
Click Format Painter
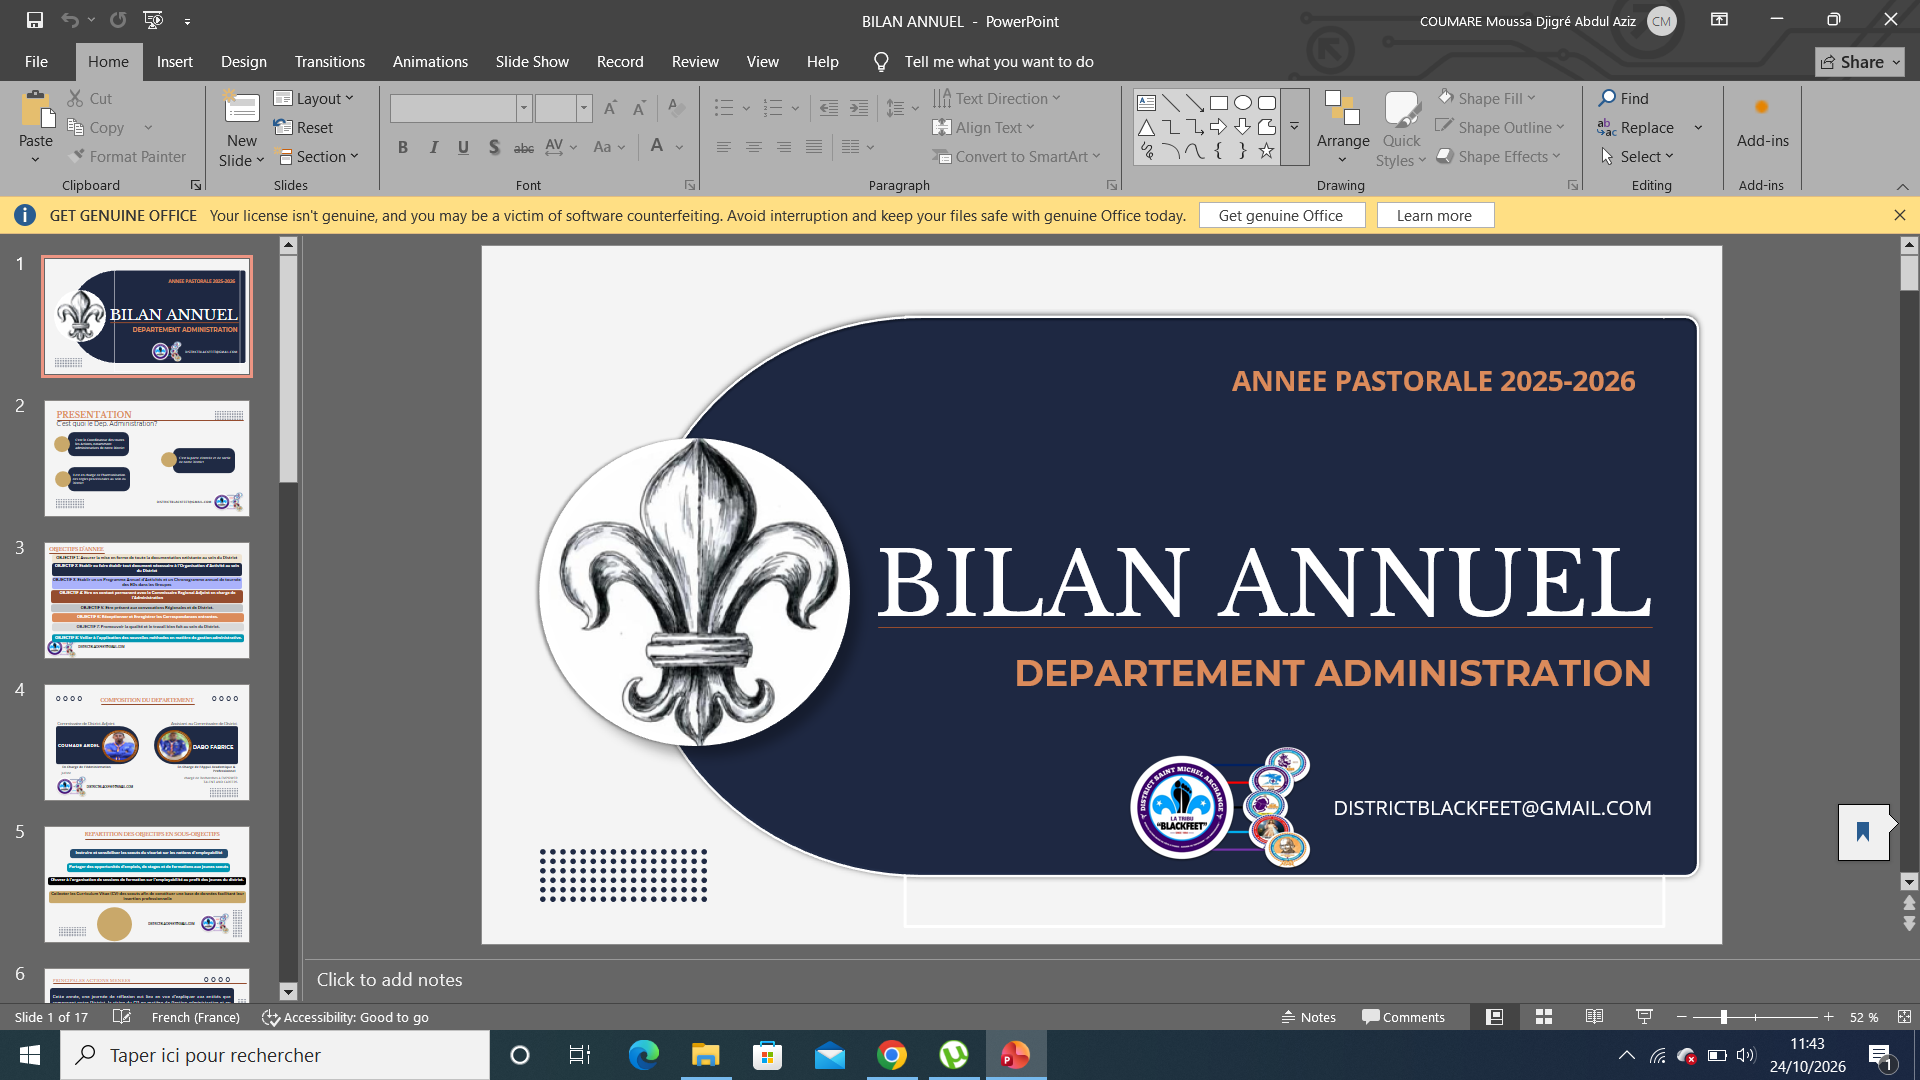pyautogui.click(x=127, y=156)
